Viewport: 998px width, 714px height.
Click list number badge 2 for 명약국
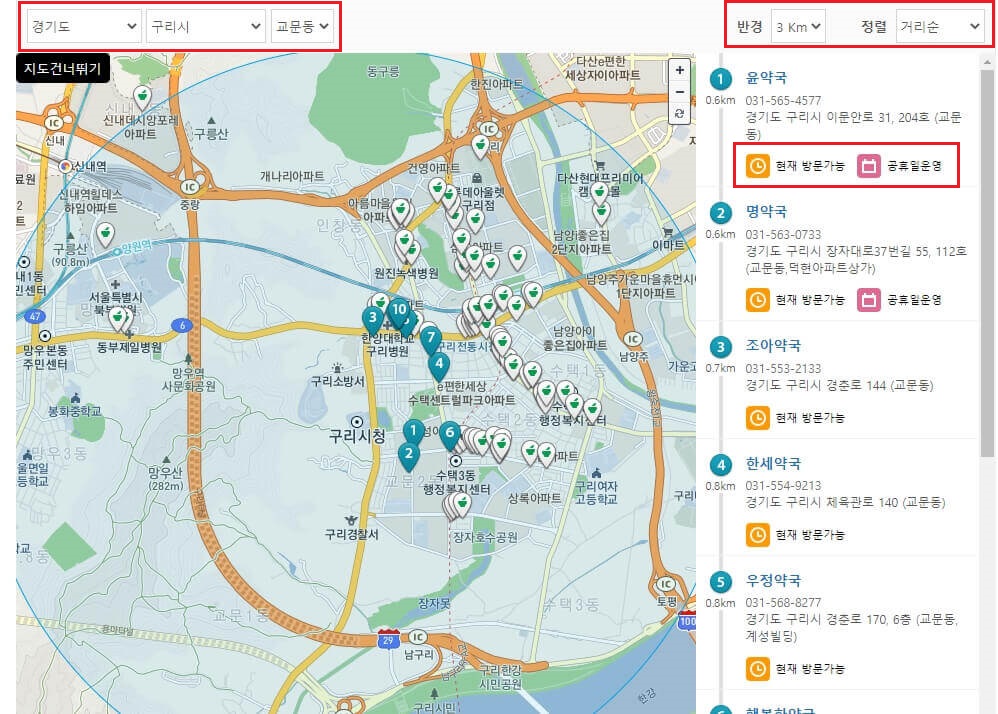[x=720, y=213]
